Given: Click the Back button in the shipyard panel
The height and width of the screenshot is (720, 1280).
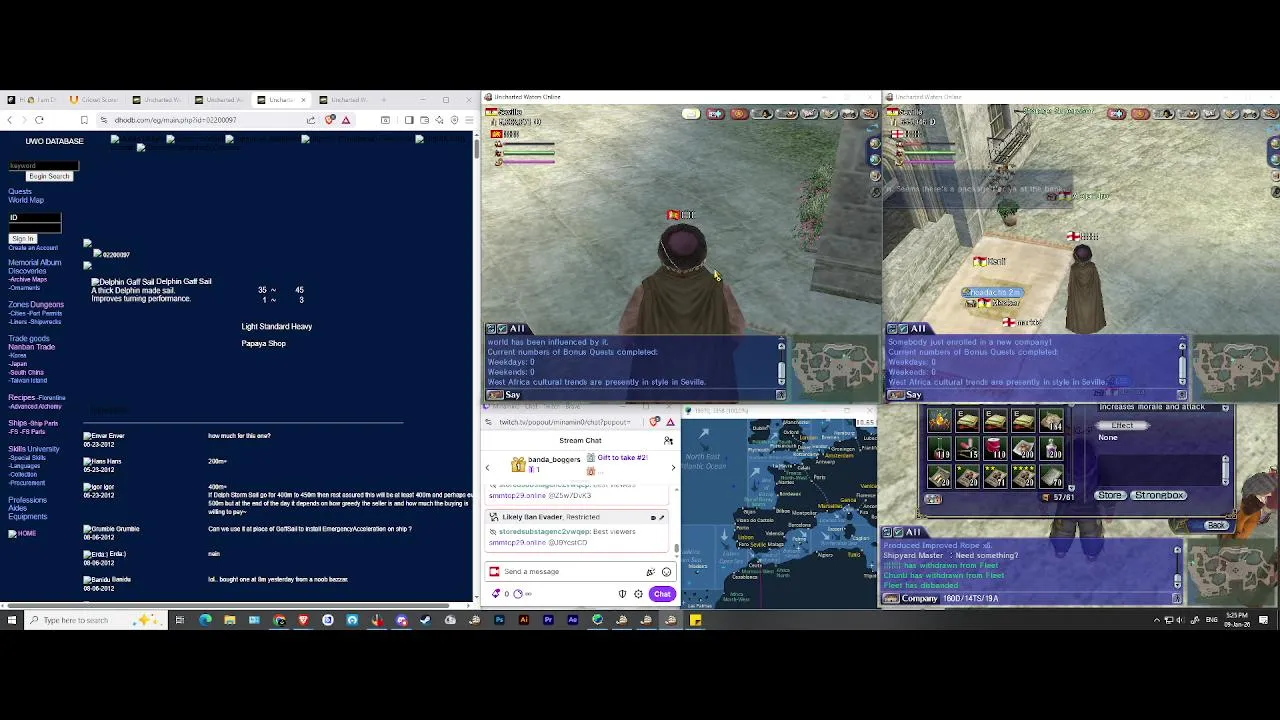Looking at the screenshot, I should [x=1216, y=526].
